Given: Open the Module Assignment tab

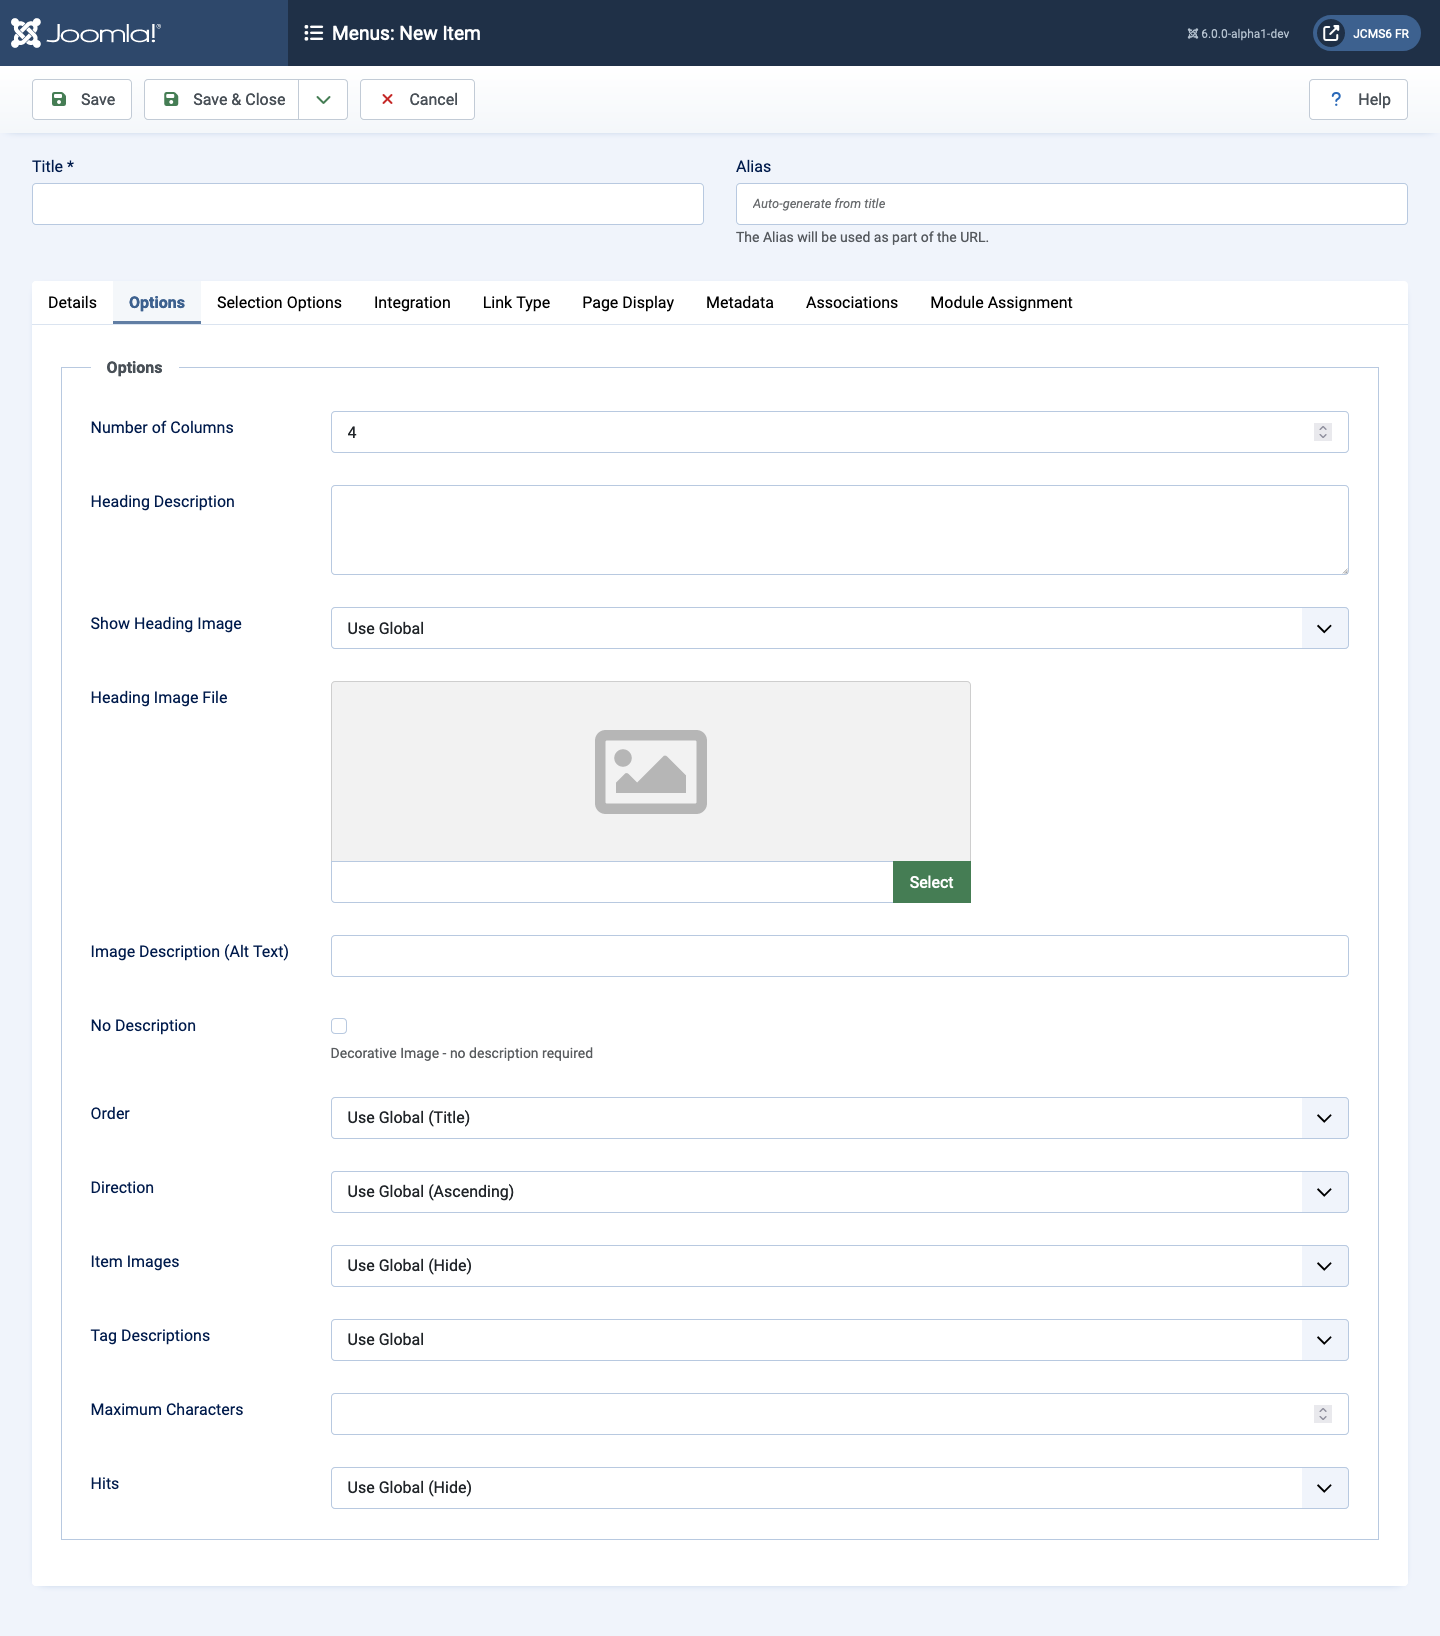Looking at the screenshot, I should click(x=1001, y=302).
